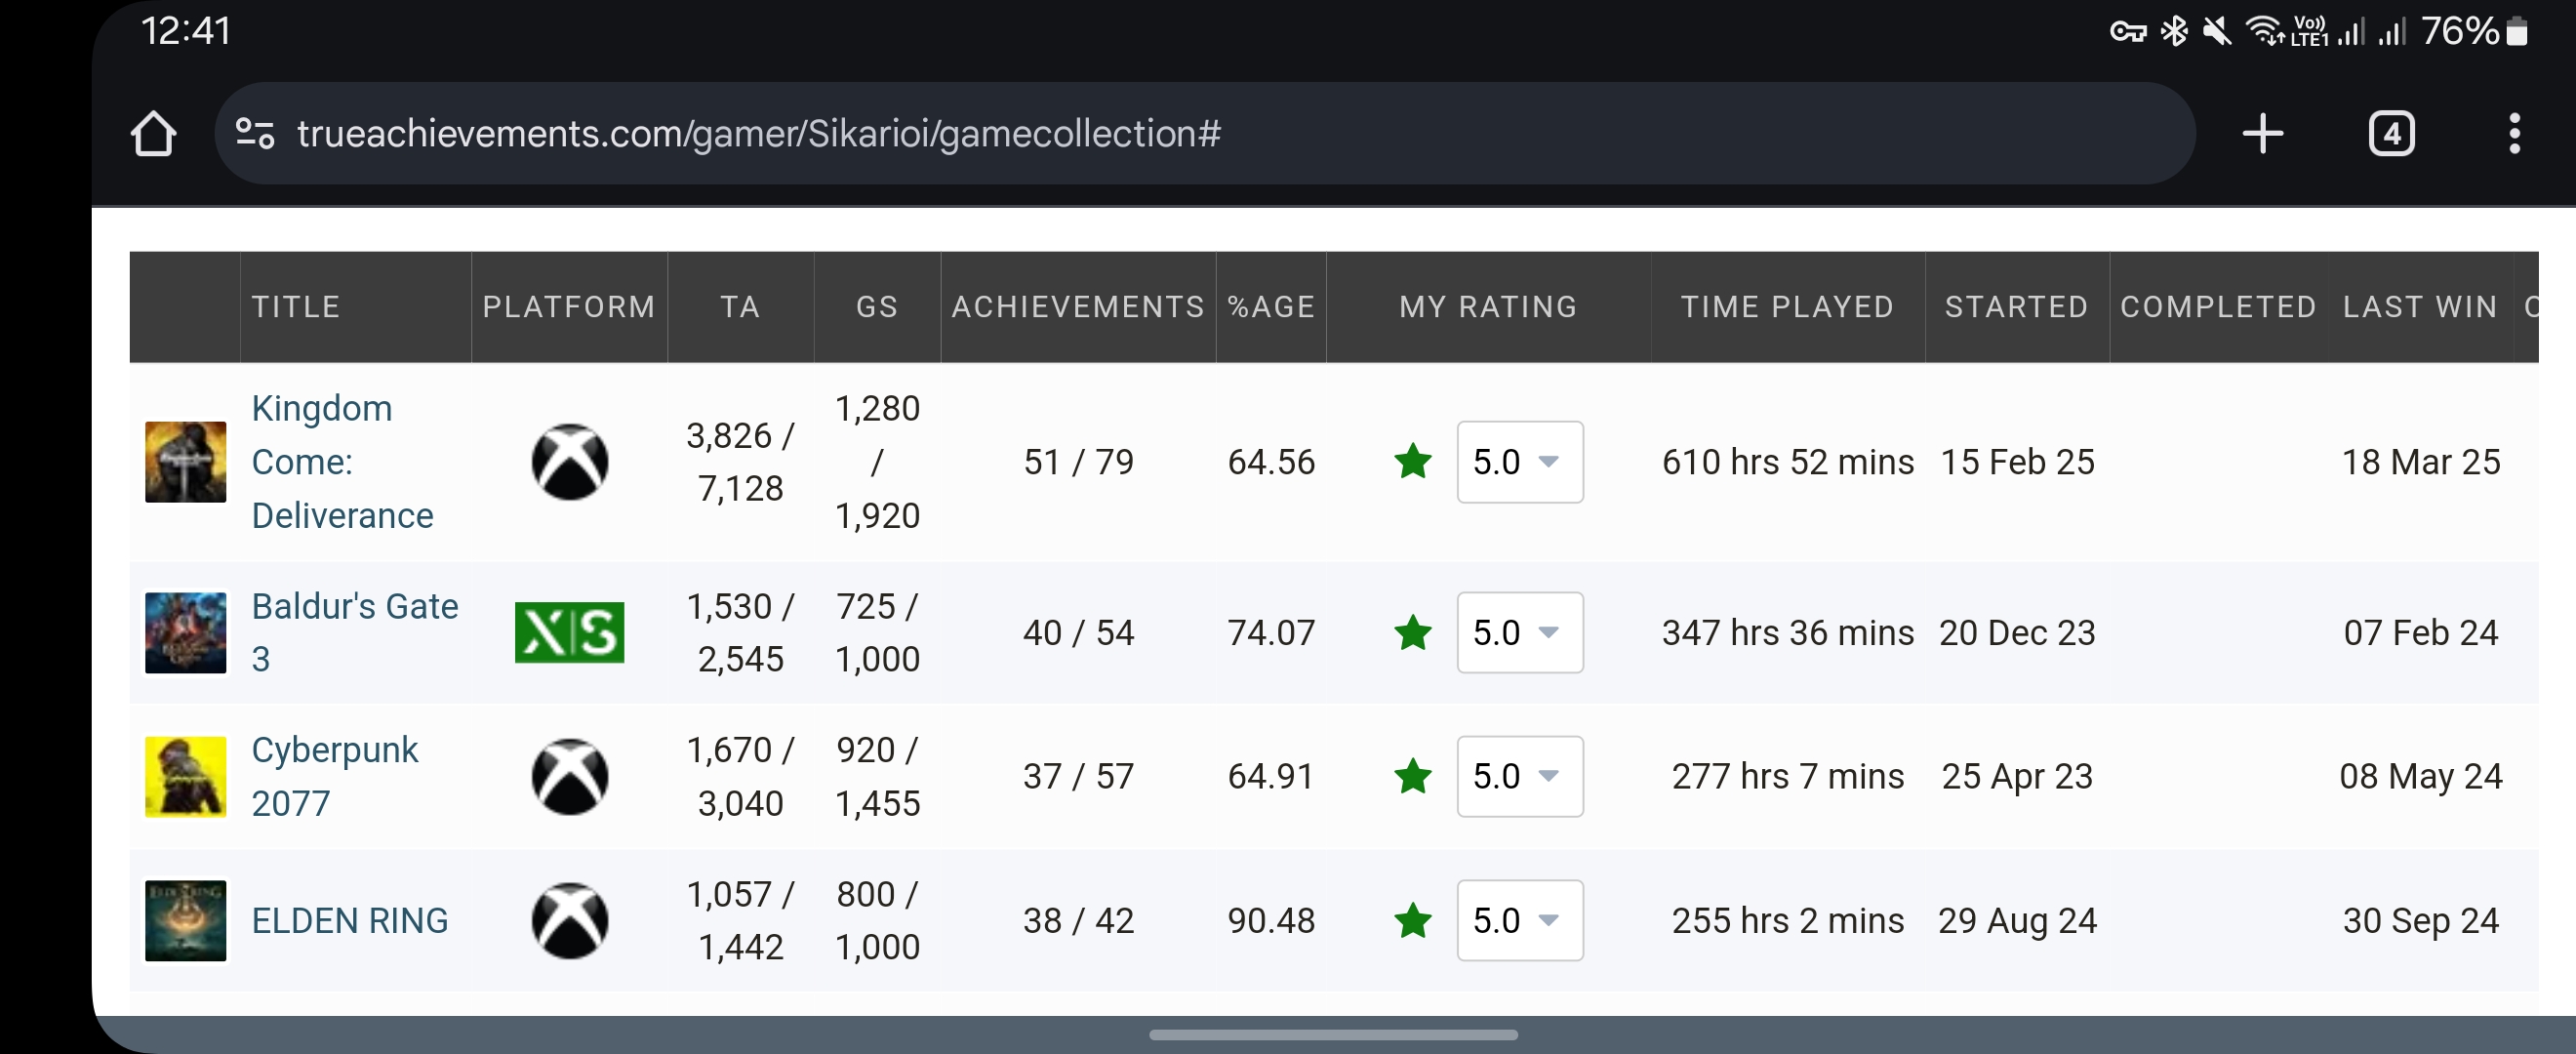
Task: Click the green star beside the ELDEN RING rating
Action: coord(1412,921)
